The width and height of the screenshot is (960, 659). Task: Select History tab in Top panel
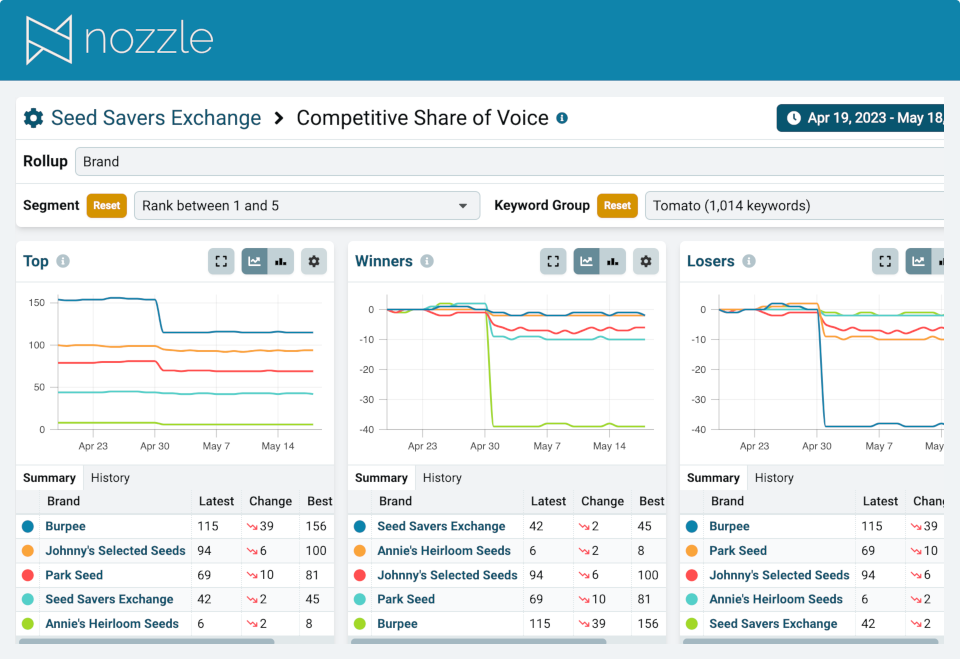pos(110,478)
